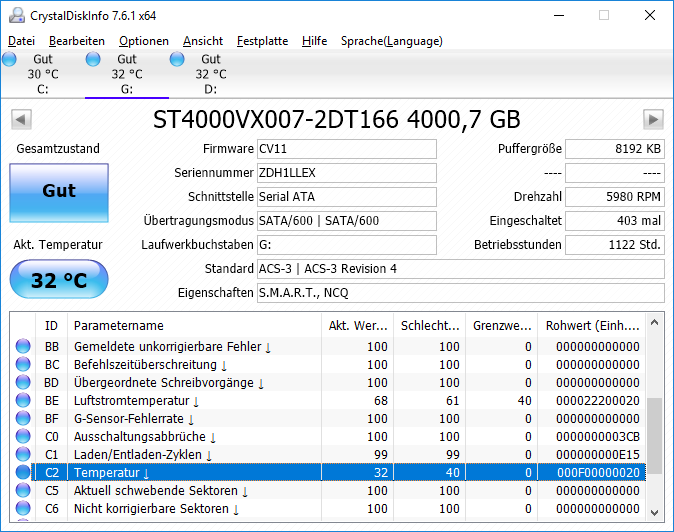Click the Firmware field CV11

click(x=347, y=149)
